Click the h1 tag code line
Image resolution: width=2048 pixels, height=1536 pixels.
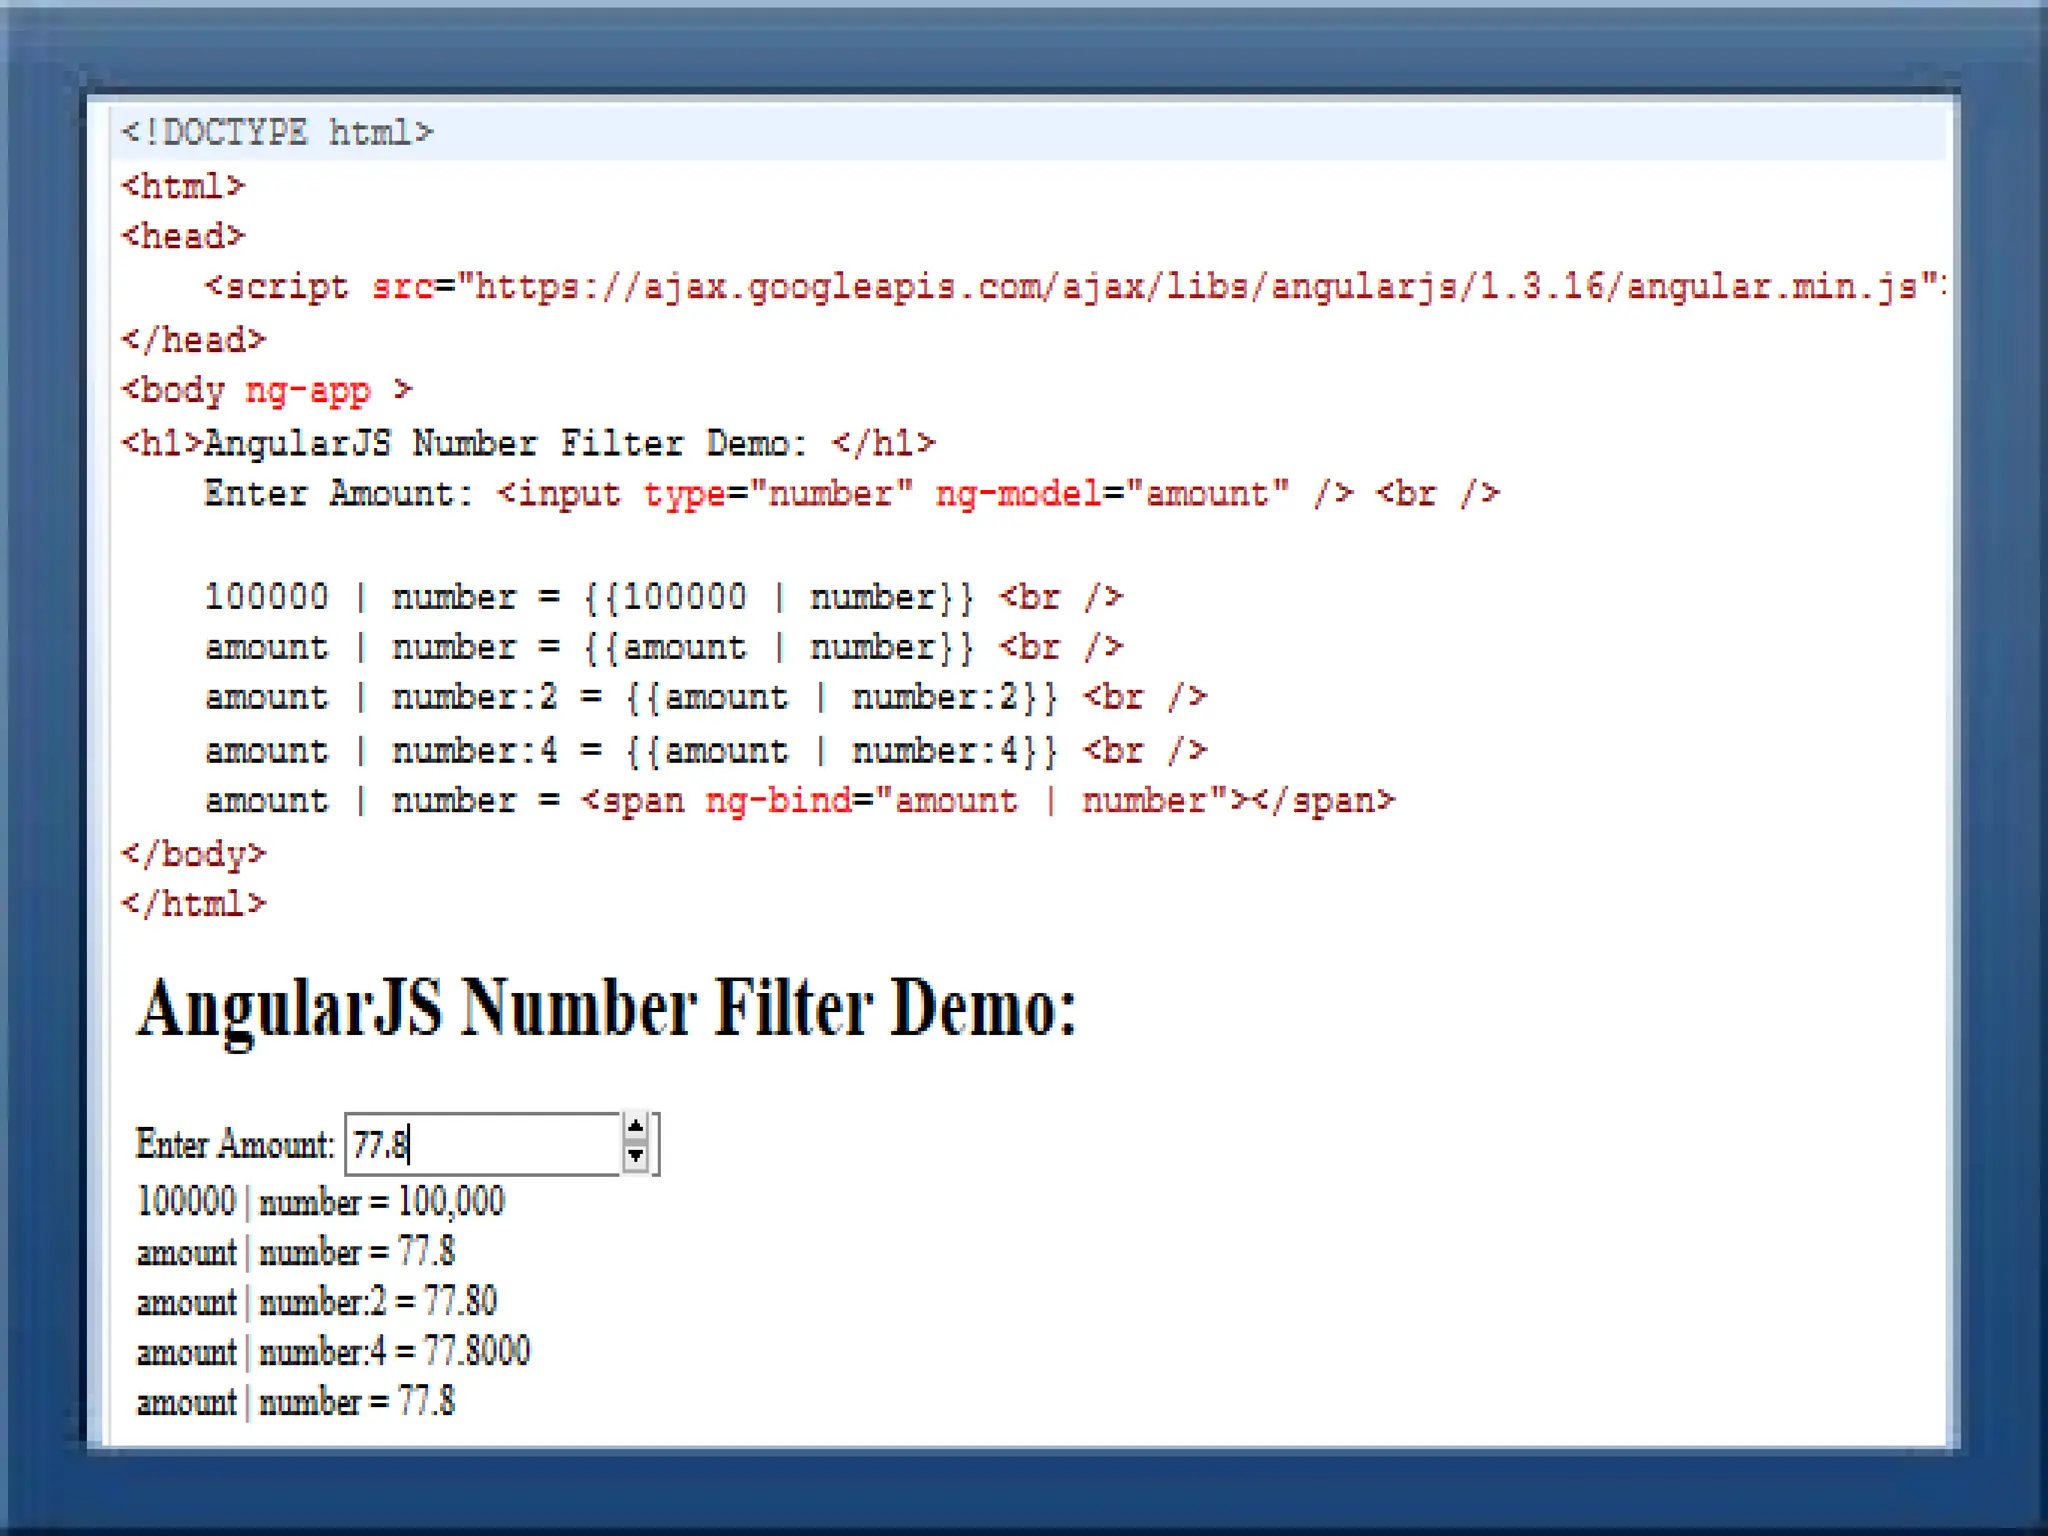click(x=527, y=443)
